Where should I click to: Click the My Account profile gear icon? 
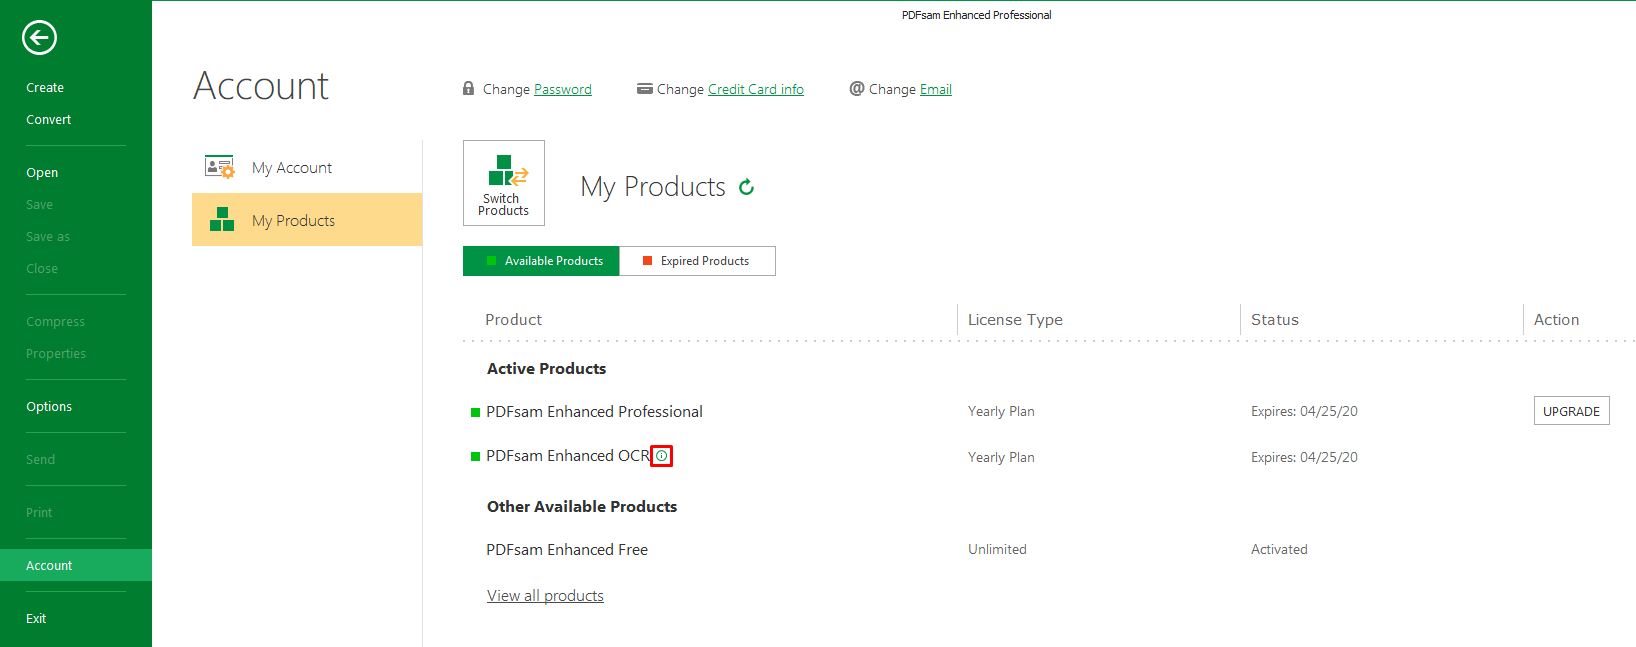point(219,167)
